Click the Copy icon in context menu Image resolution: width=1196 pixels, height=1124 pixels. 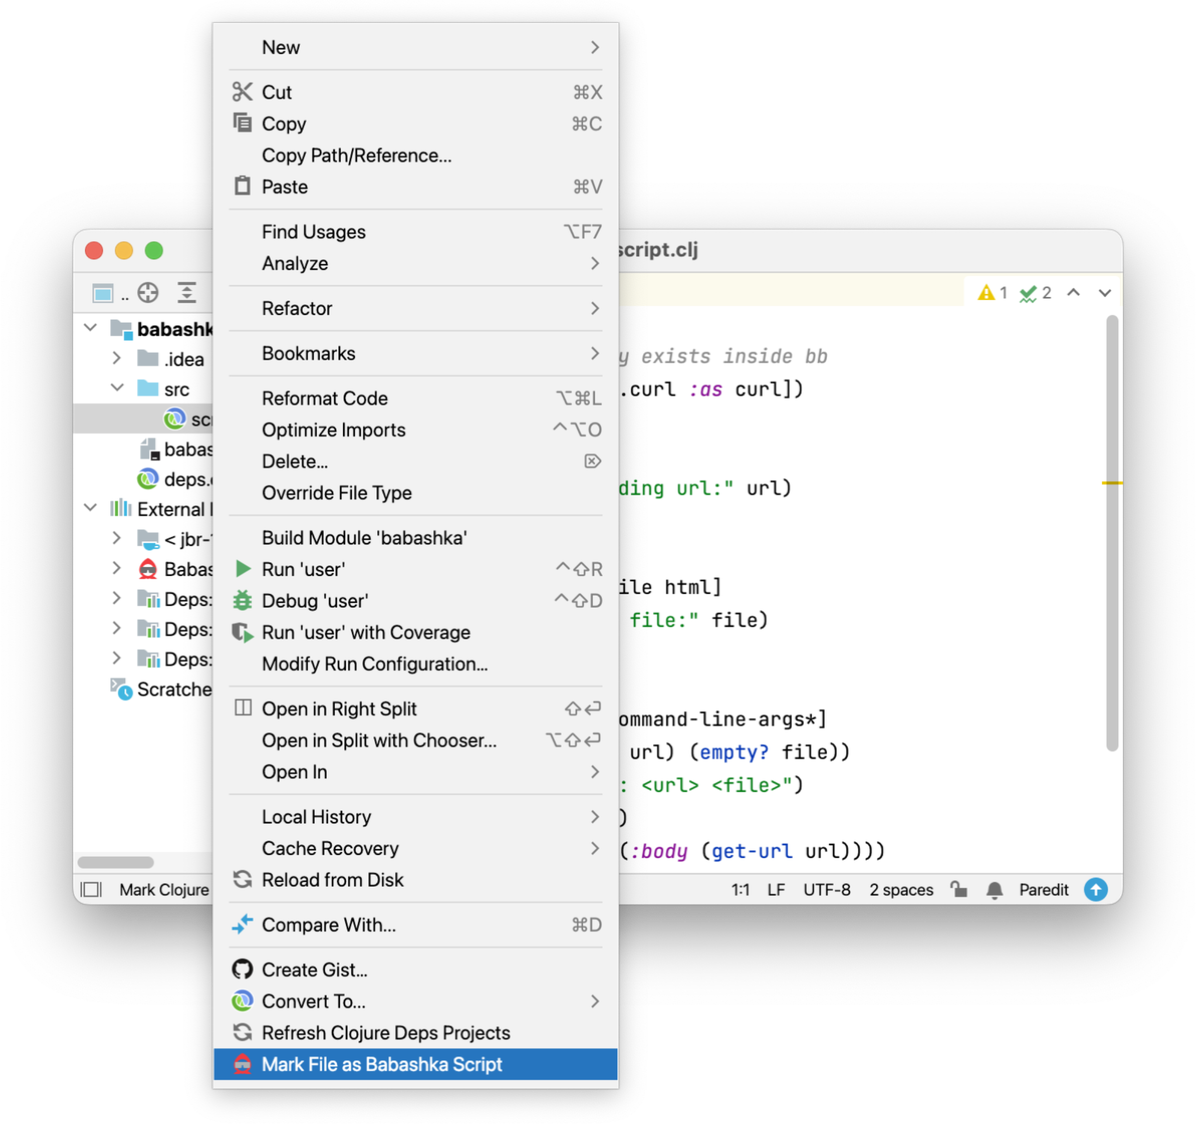pyautogui.click(x=242, y=123)
